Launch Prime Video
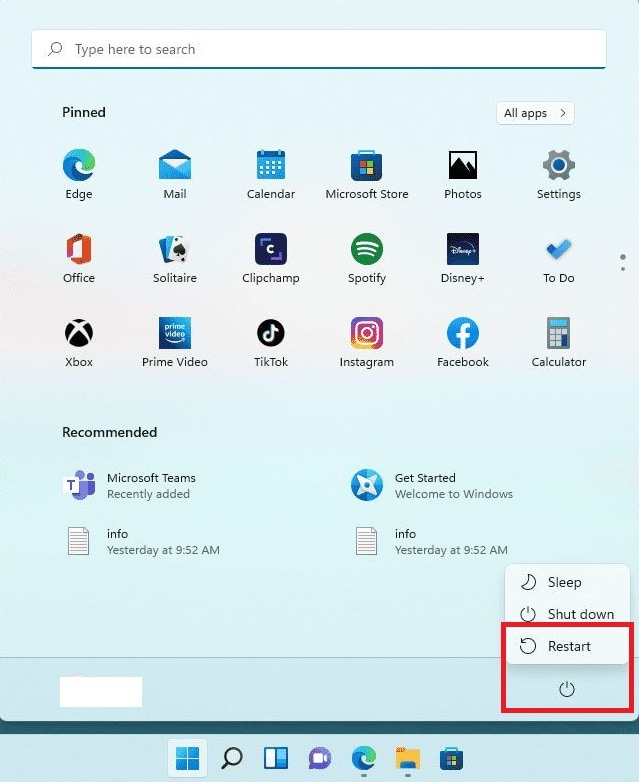 point(175,342)
